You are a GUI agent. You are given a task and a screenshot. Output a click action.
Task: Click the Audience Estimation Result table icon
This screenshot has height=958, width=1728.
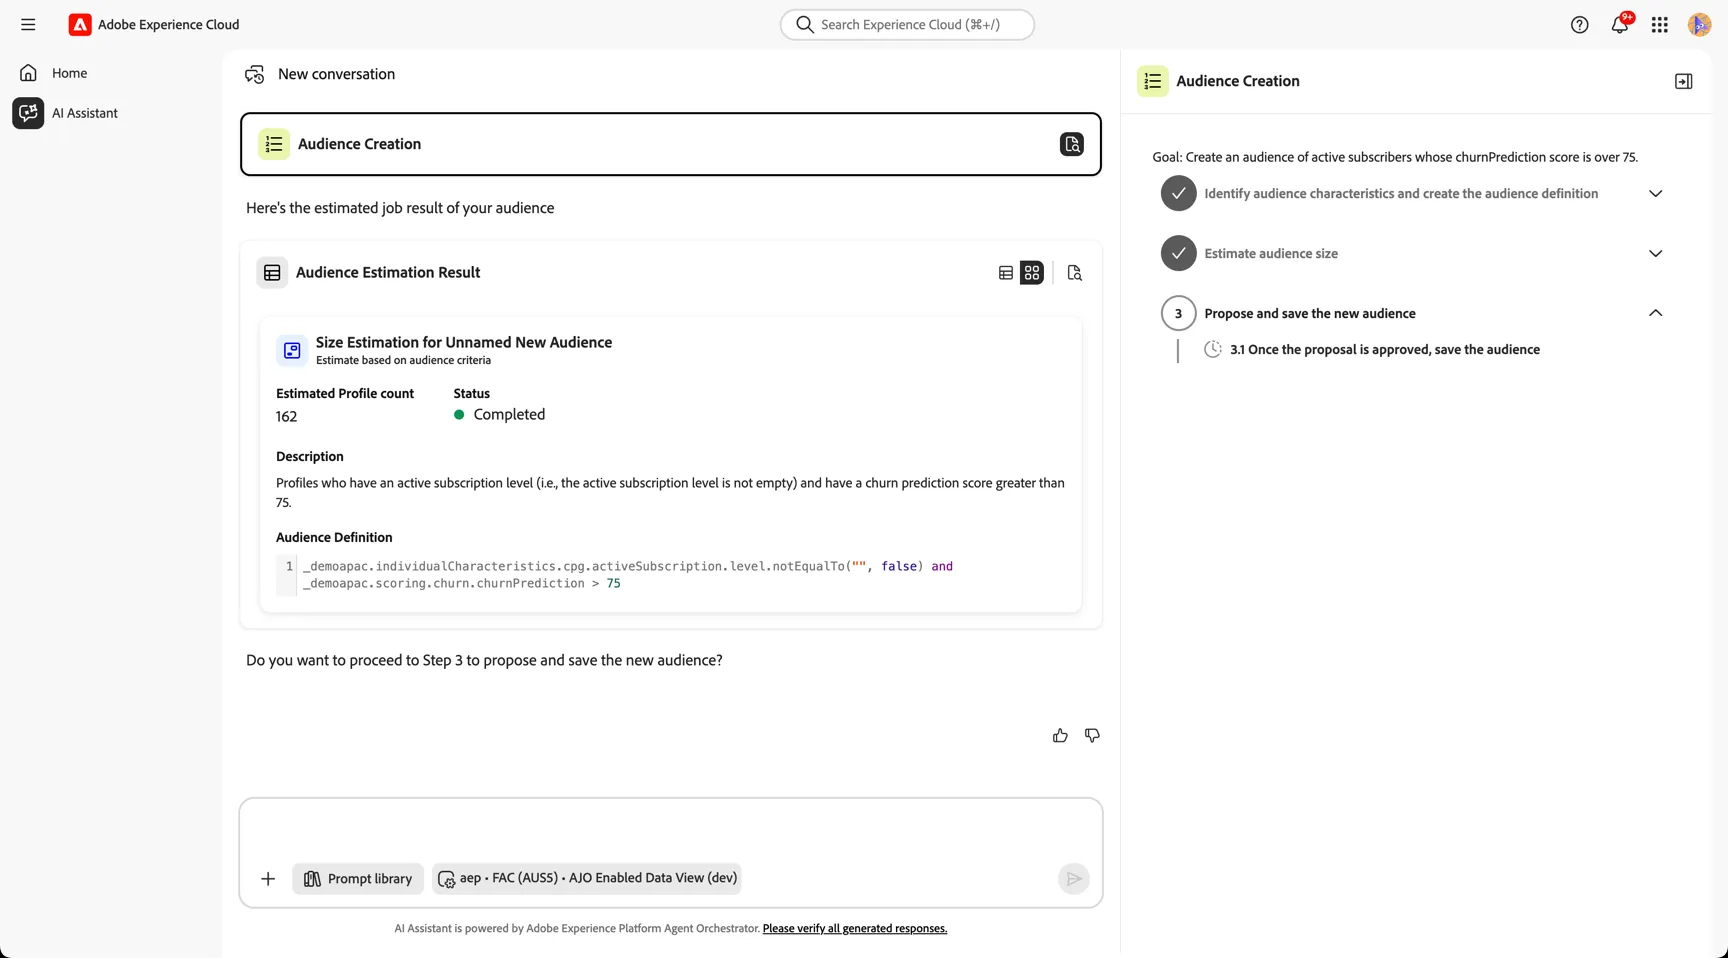tap(272, 273)
